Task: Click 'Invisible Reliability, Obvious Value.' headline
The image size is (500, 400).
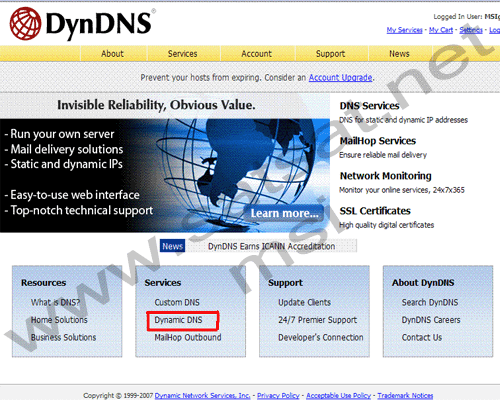Action: click(156, 105)
